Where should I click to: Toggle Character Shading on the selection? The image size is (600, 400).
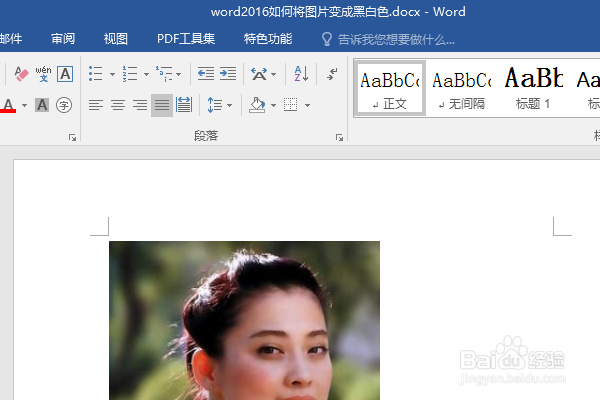(42, 105)
